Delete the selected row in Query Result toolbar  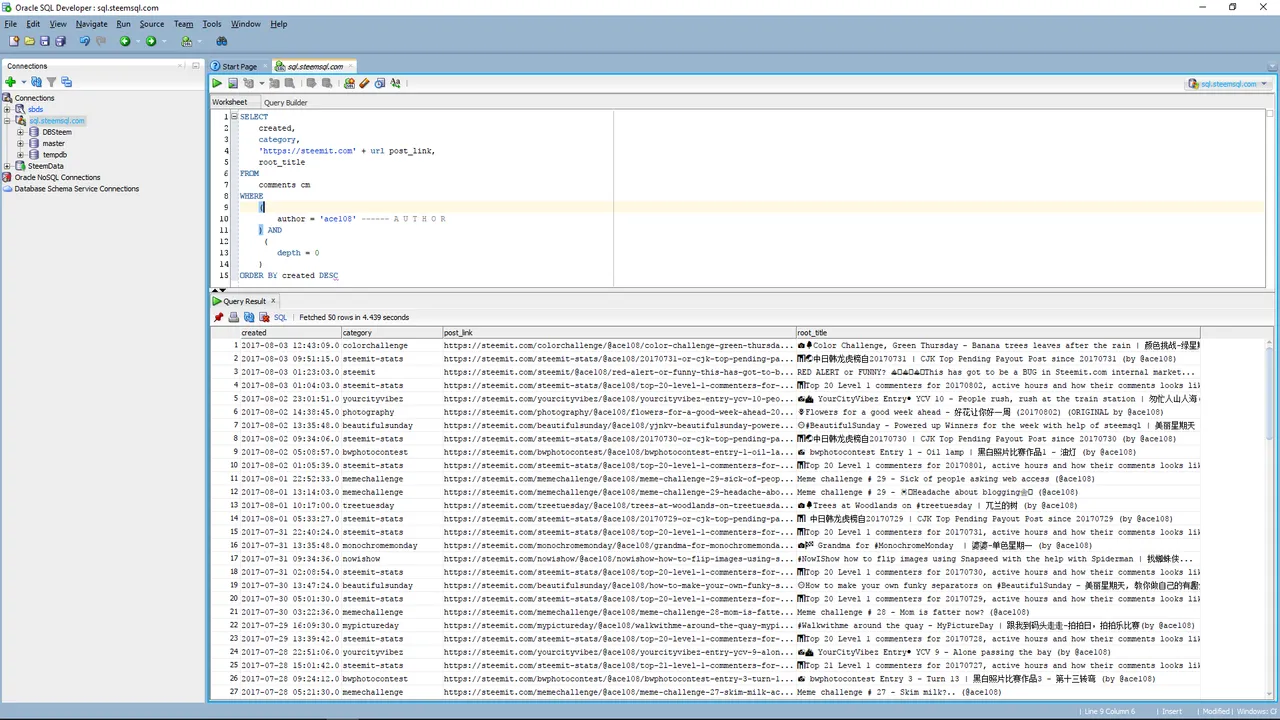coord(264,317)
